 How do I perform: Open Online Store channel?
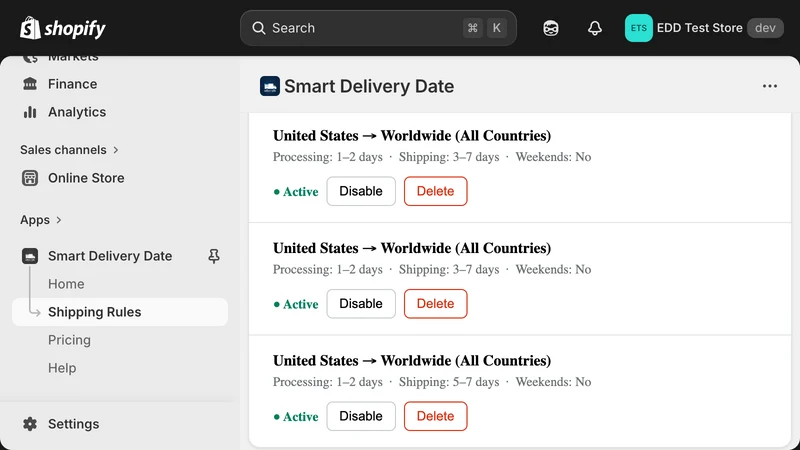(86, 178)
